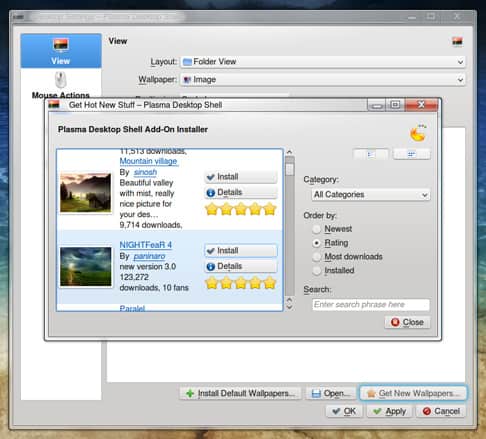This screenshot has height=439, width=486.
Task: Expand the All Categories combo box
Action: tap(371, 195)
